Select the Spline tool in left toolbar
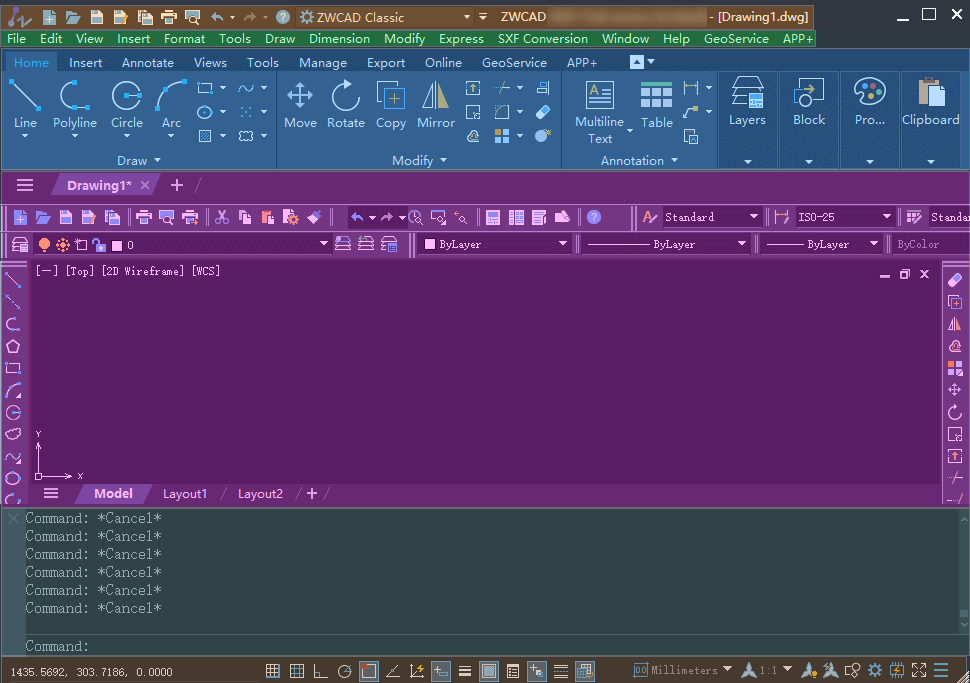The image size is (970, 683). [x=13, y=457]
